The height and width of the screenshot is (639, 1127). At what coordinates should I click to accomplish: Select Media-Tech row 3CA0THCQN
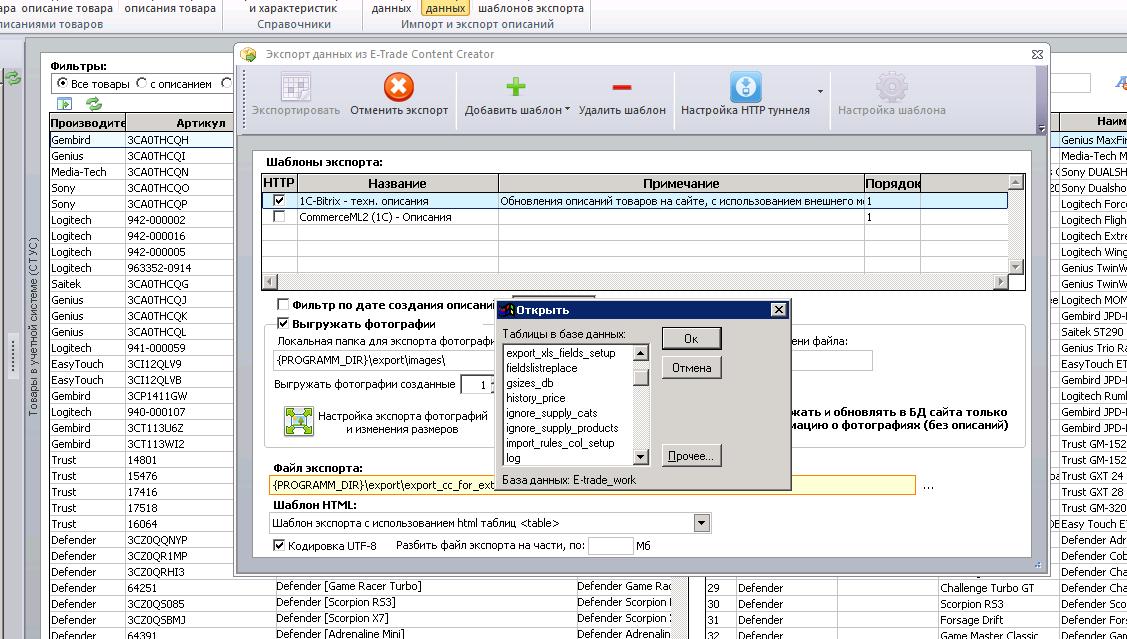coord(142,172)
